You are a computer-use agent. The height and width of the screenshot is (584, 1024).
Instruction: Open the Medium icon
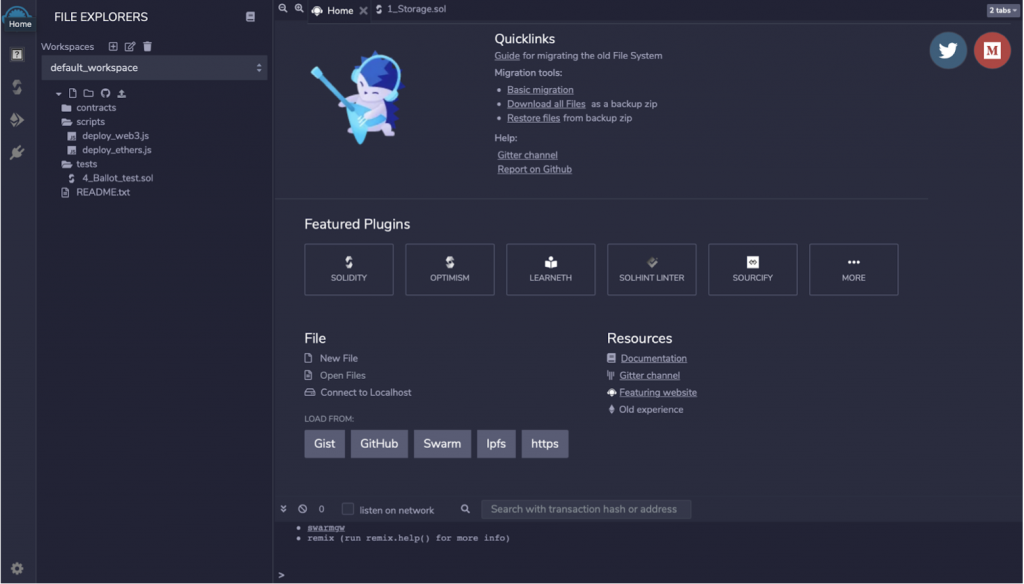[992, 50]
